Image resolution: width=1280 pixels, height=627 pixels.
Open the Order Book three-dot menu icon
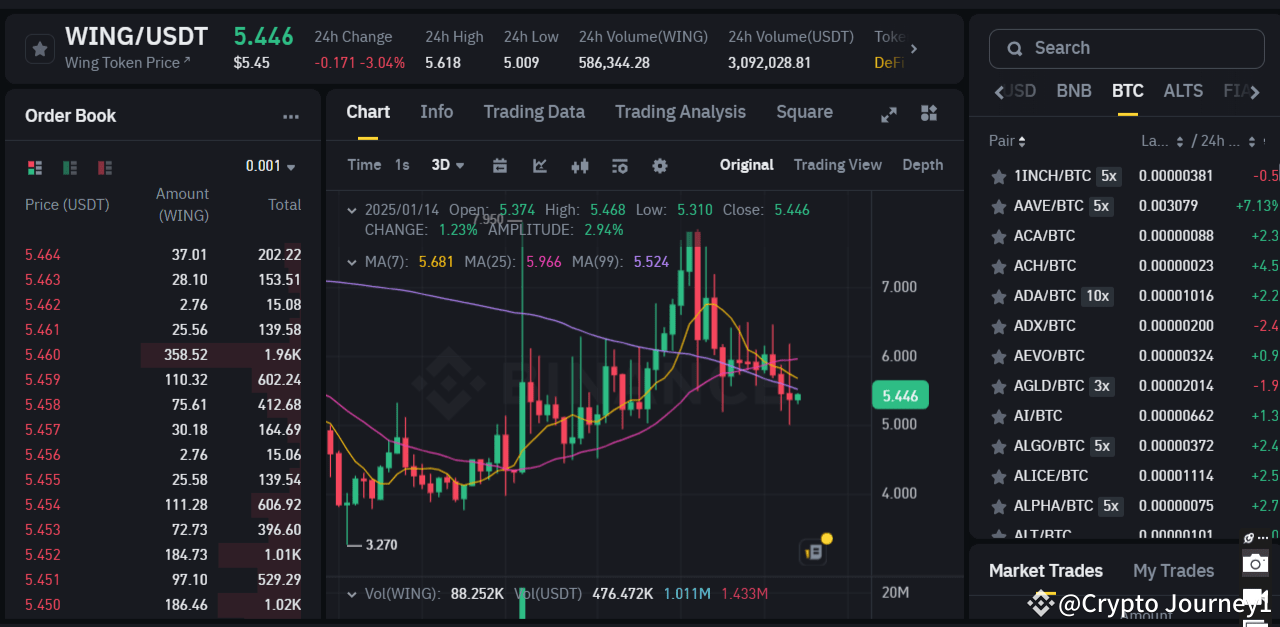point(290,116)
